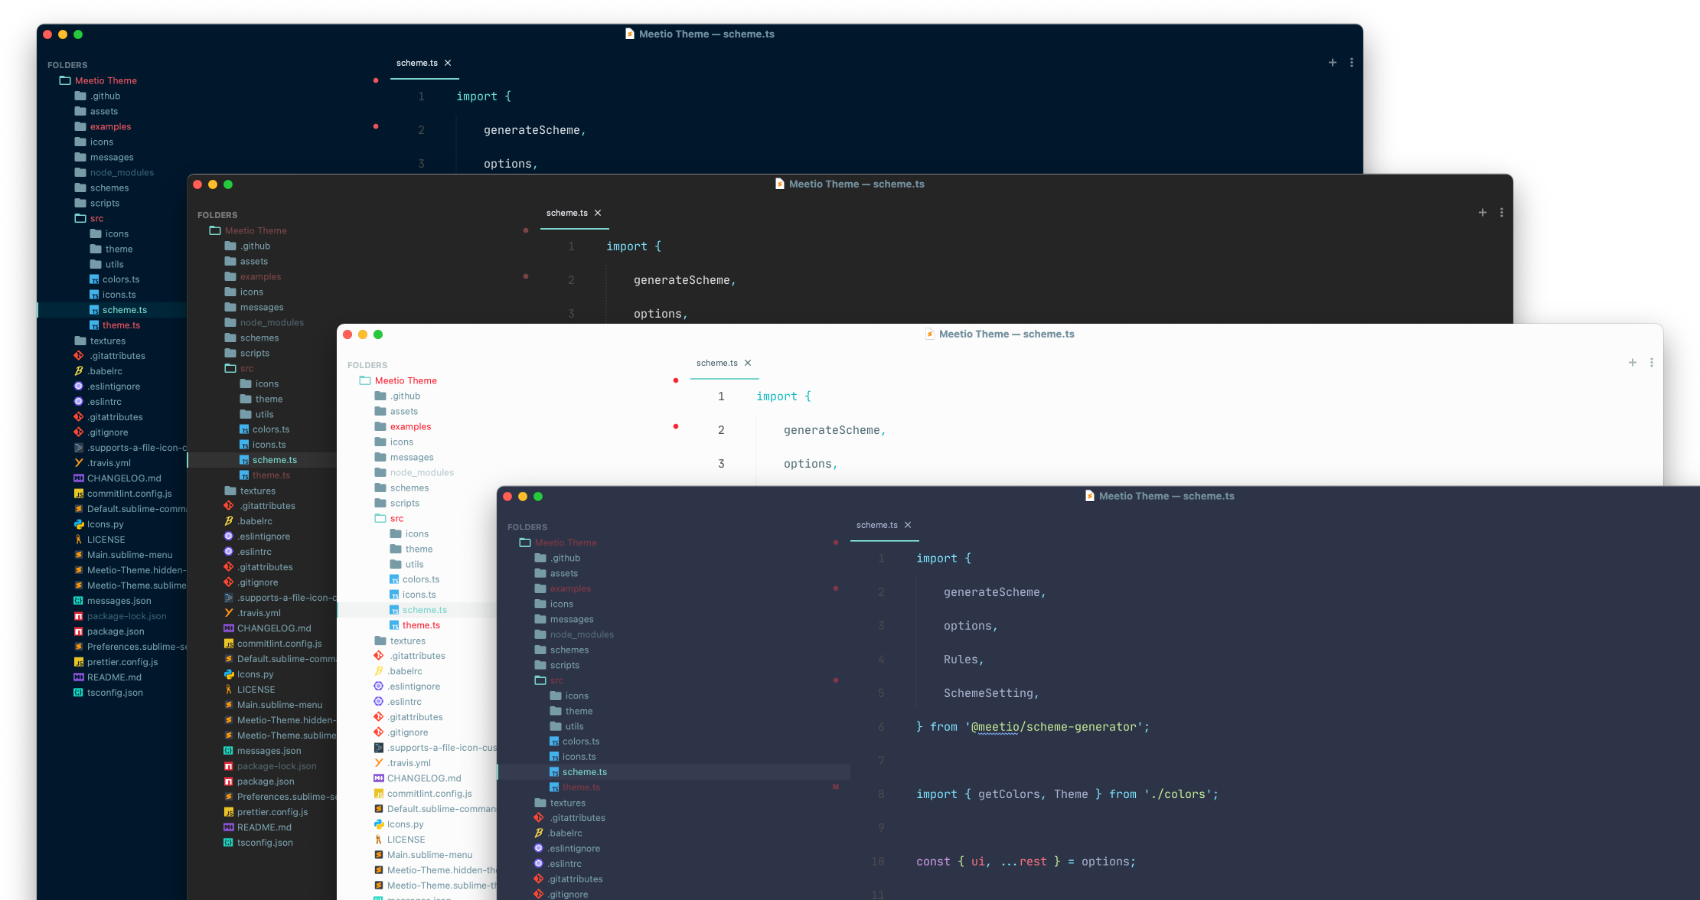Open the tab options kebab menu in the light window
The width and height of the screenshot is (1700, 900).
[x=1652, y=363]
